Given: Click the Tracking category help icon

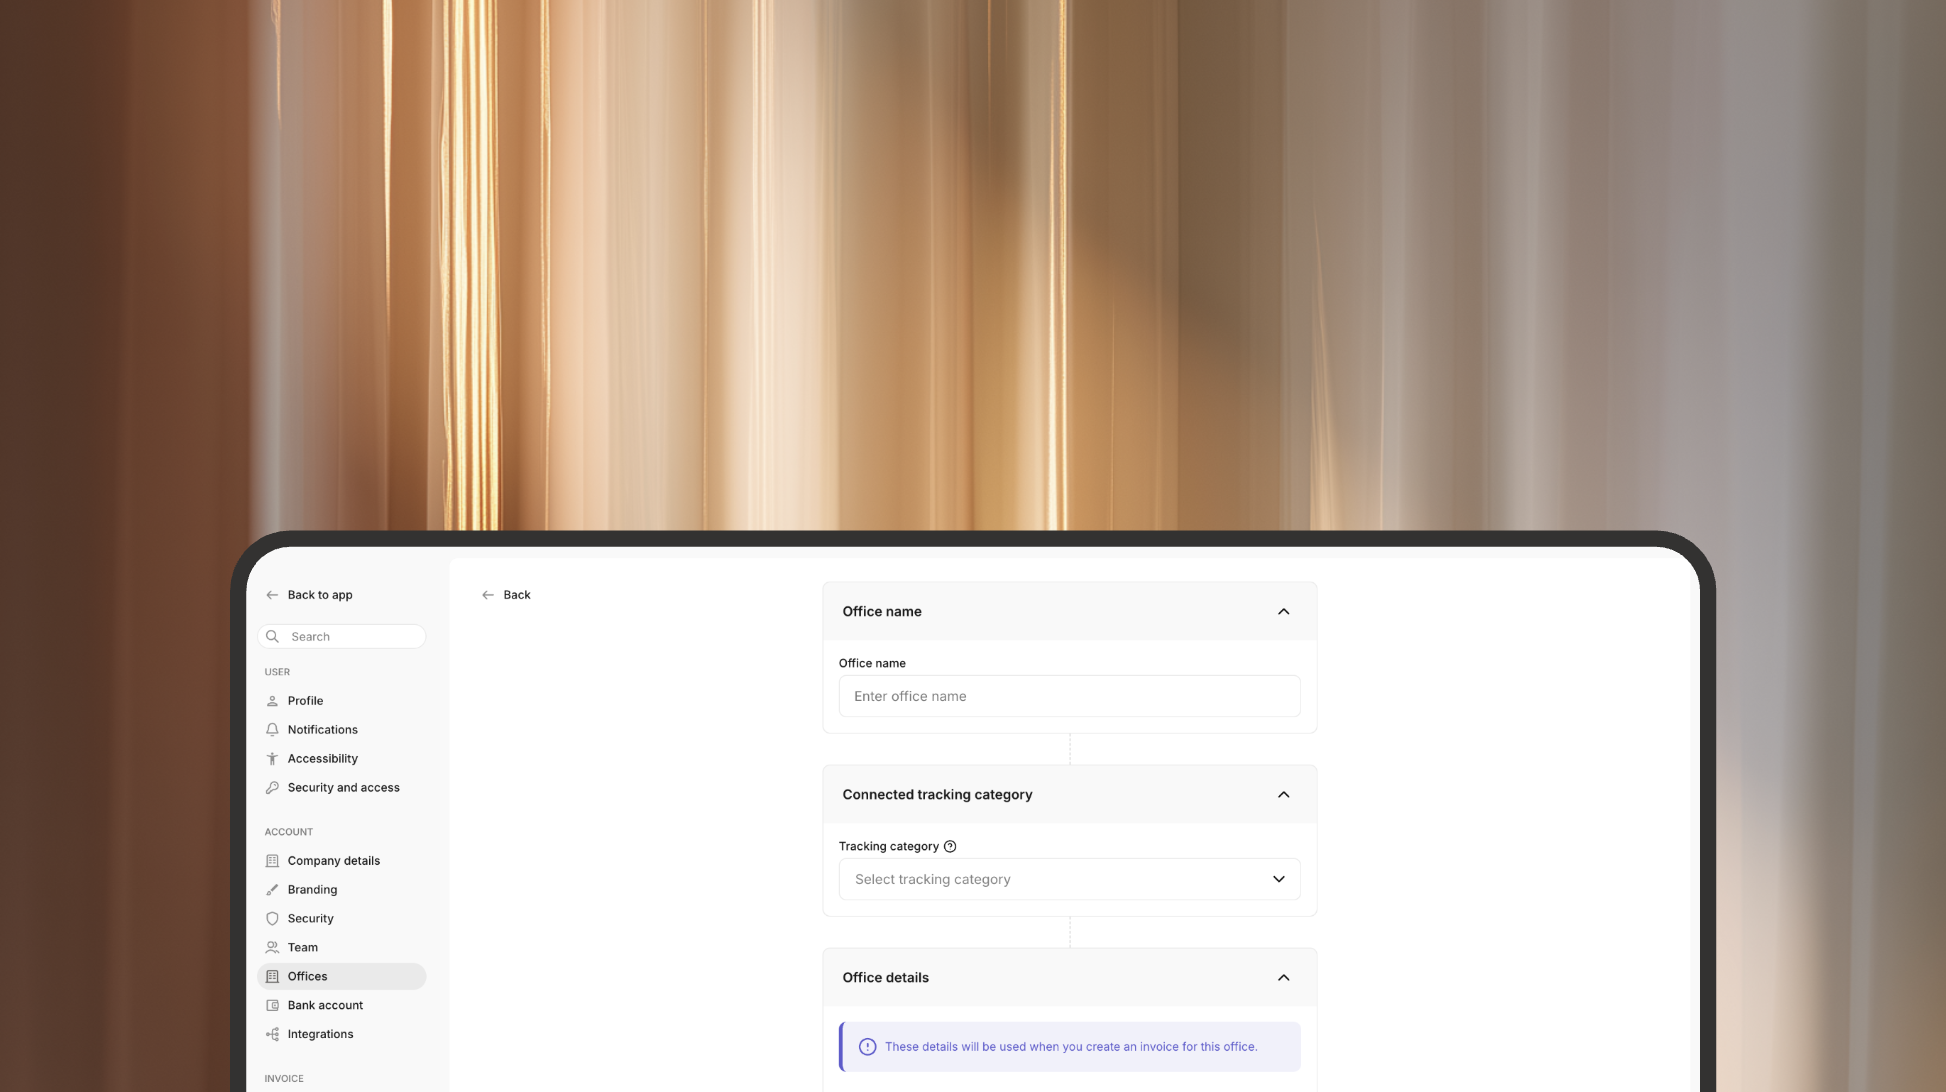Looking at the screenshot, I should (950, 846).
